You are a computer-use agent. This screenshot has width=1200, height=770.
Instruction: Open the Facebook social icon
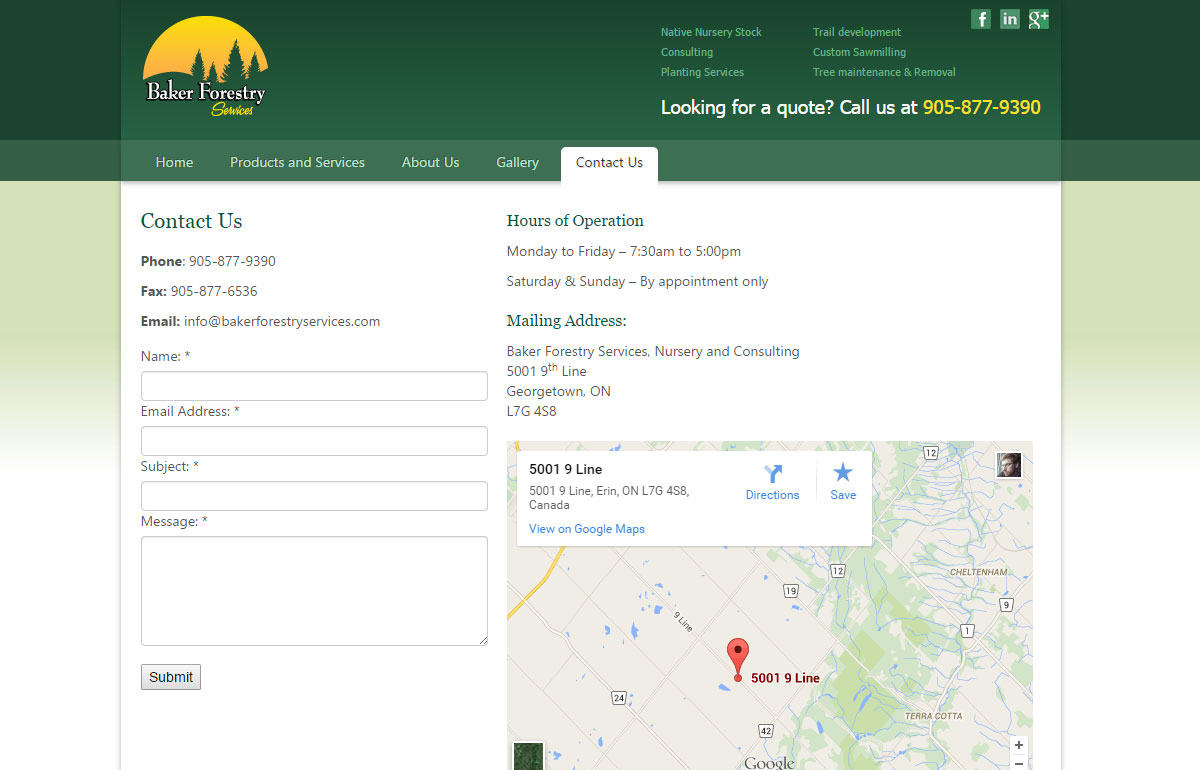[x=981, y=19]
